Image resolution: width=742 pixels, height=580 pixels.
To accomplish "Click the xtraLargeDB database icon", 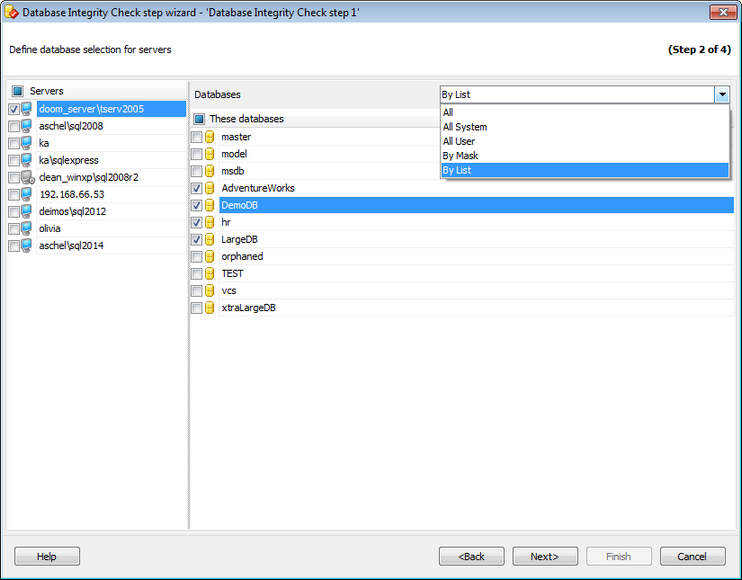I will tap(210, 308).
